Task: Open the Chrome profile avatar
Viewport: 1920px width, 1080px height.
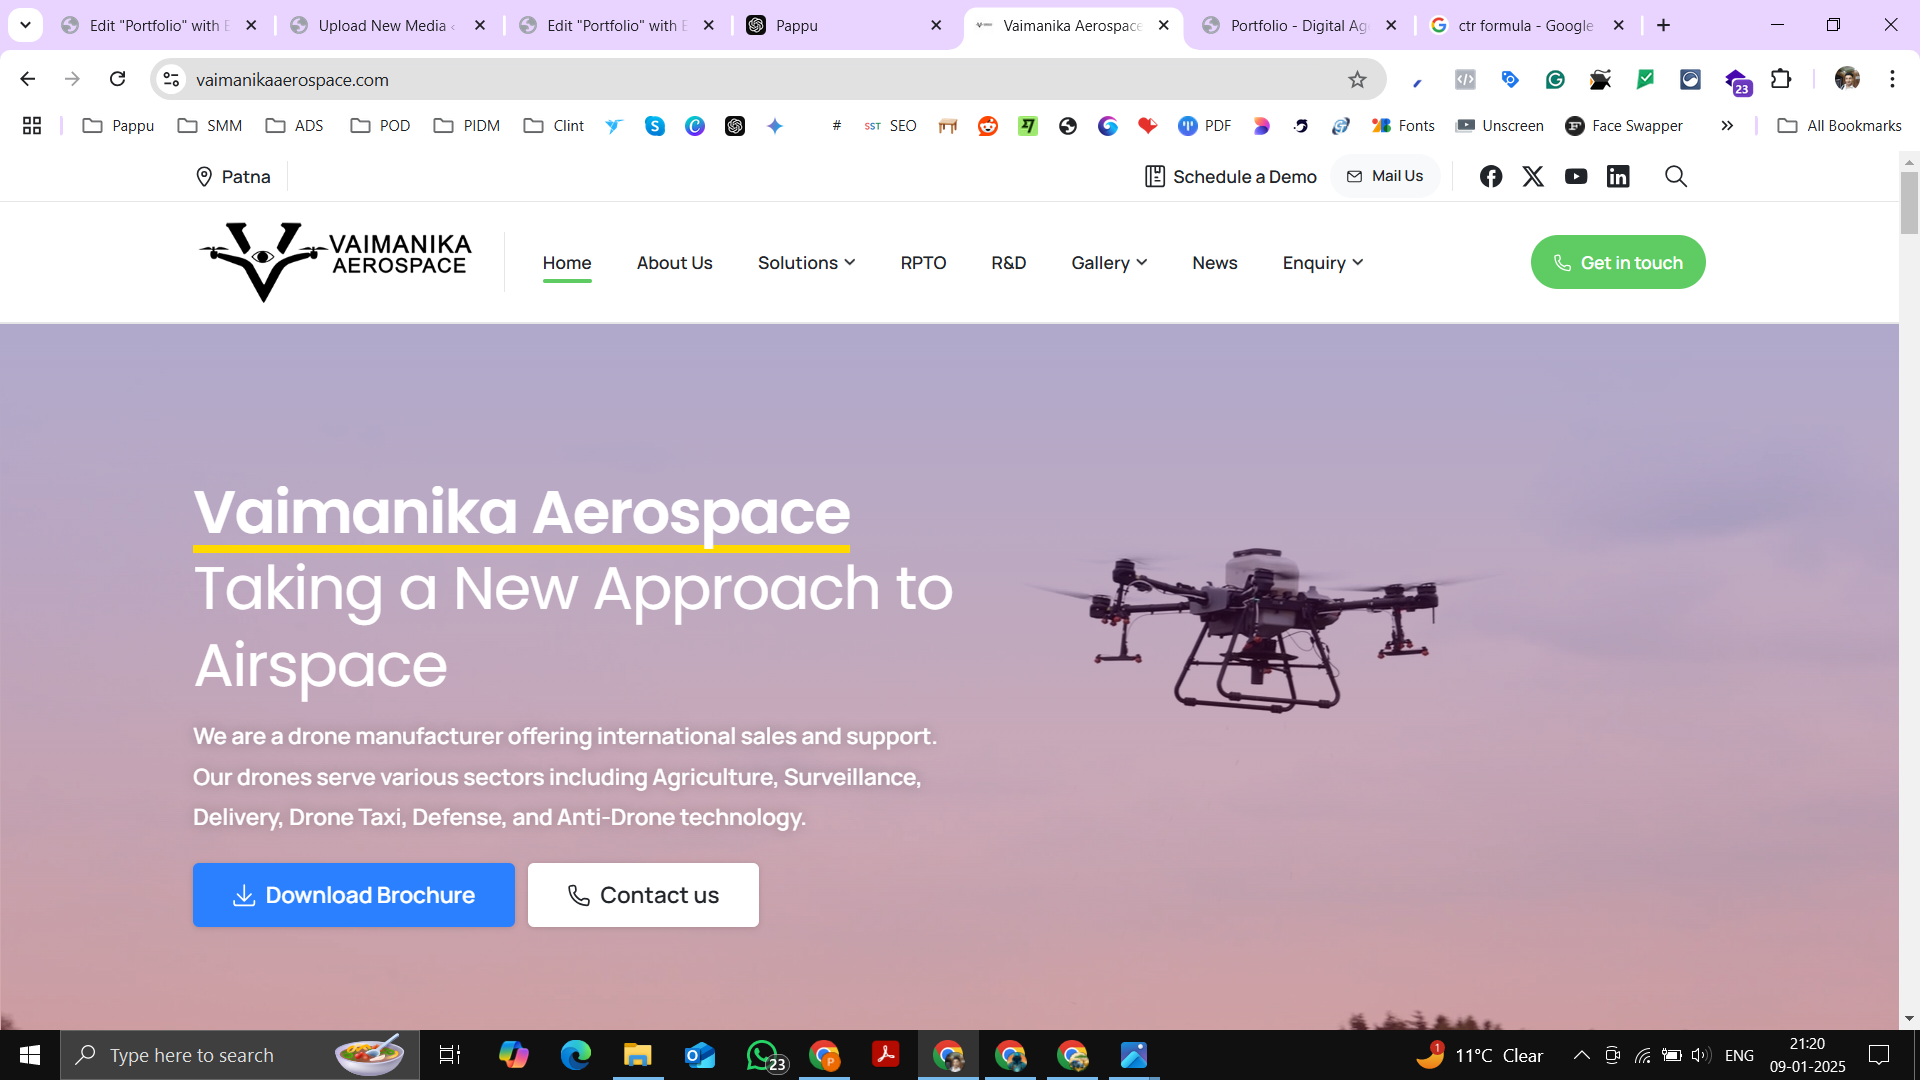Action: click(x=1847, y=79)
